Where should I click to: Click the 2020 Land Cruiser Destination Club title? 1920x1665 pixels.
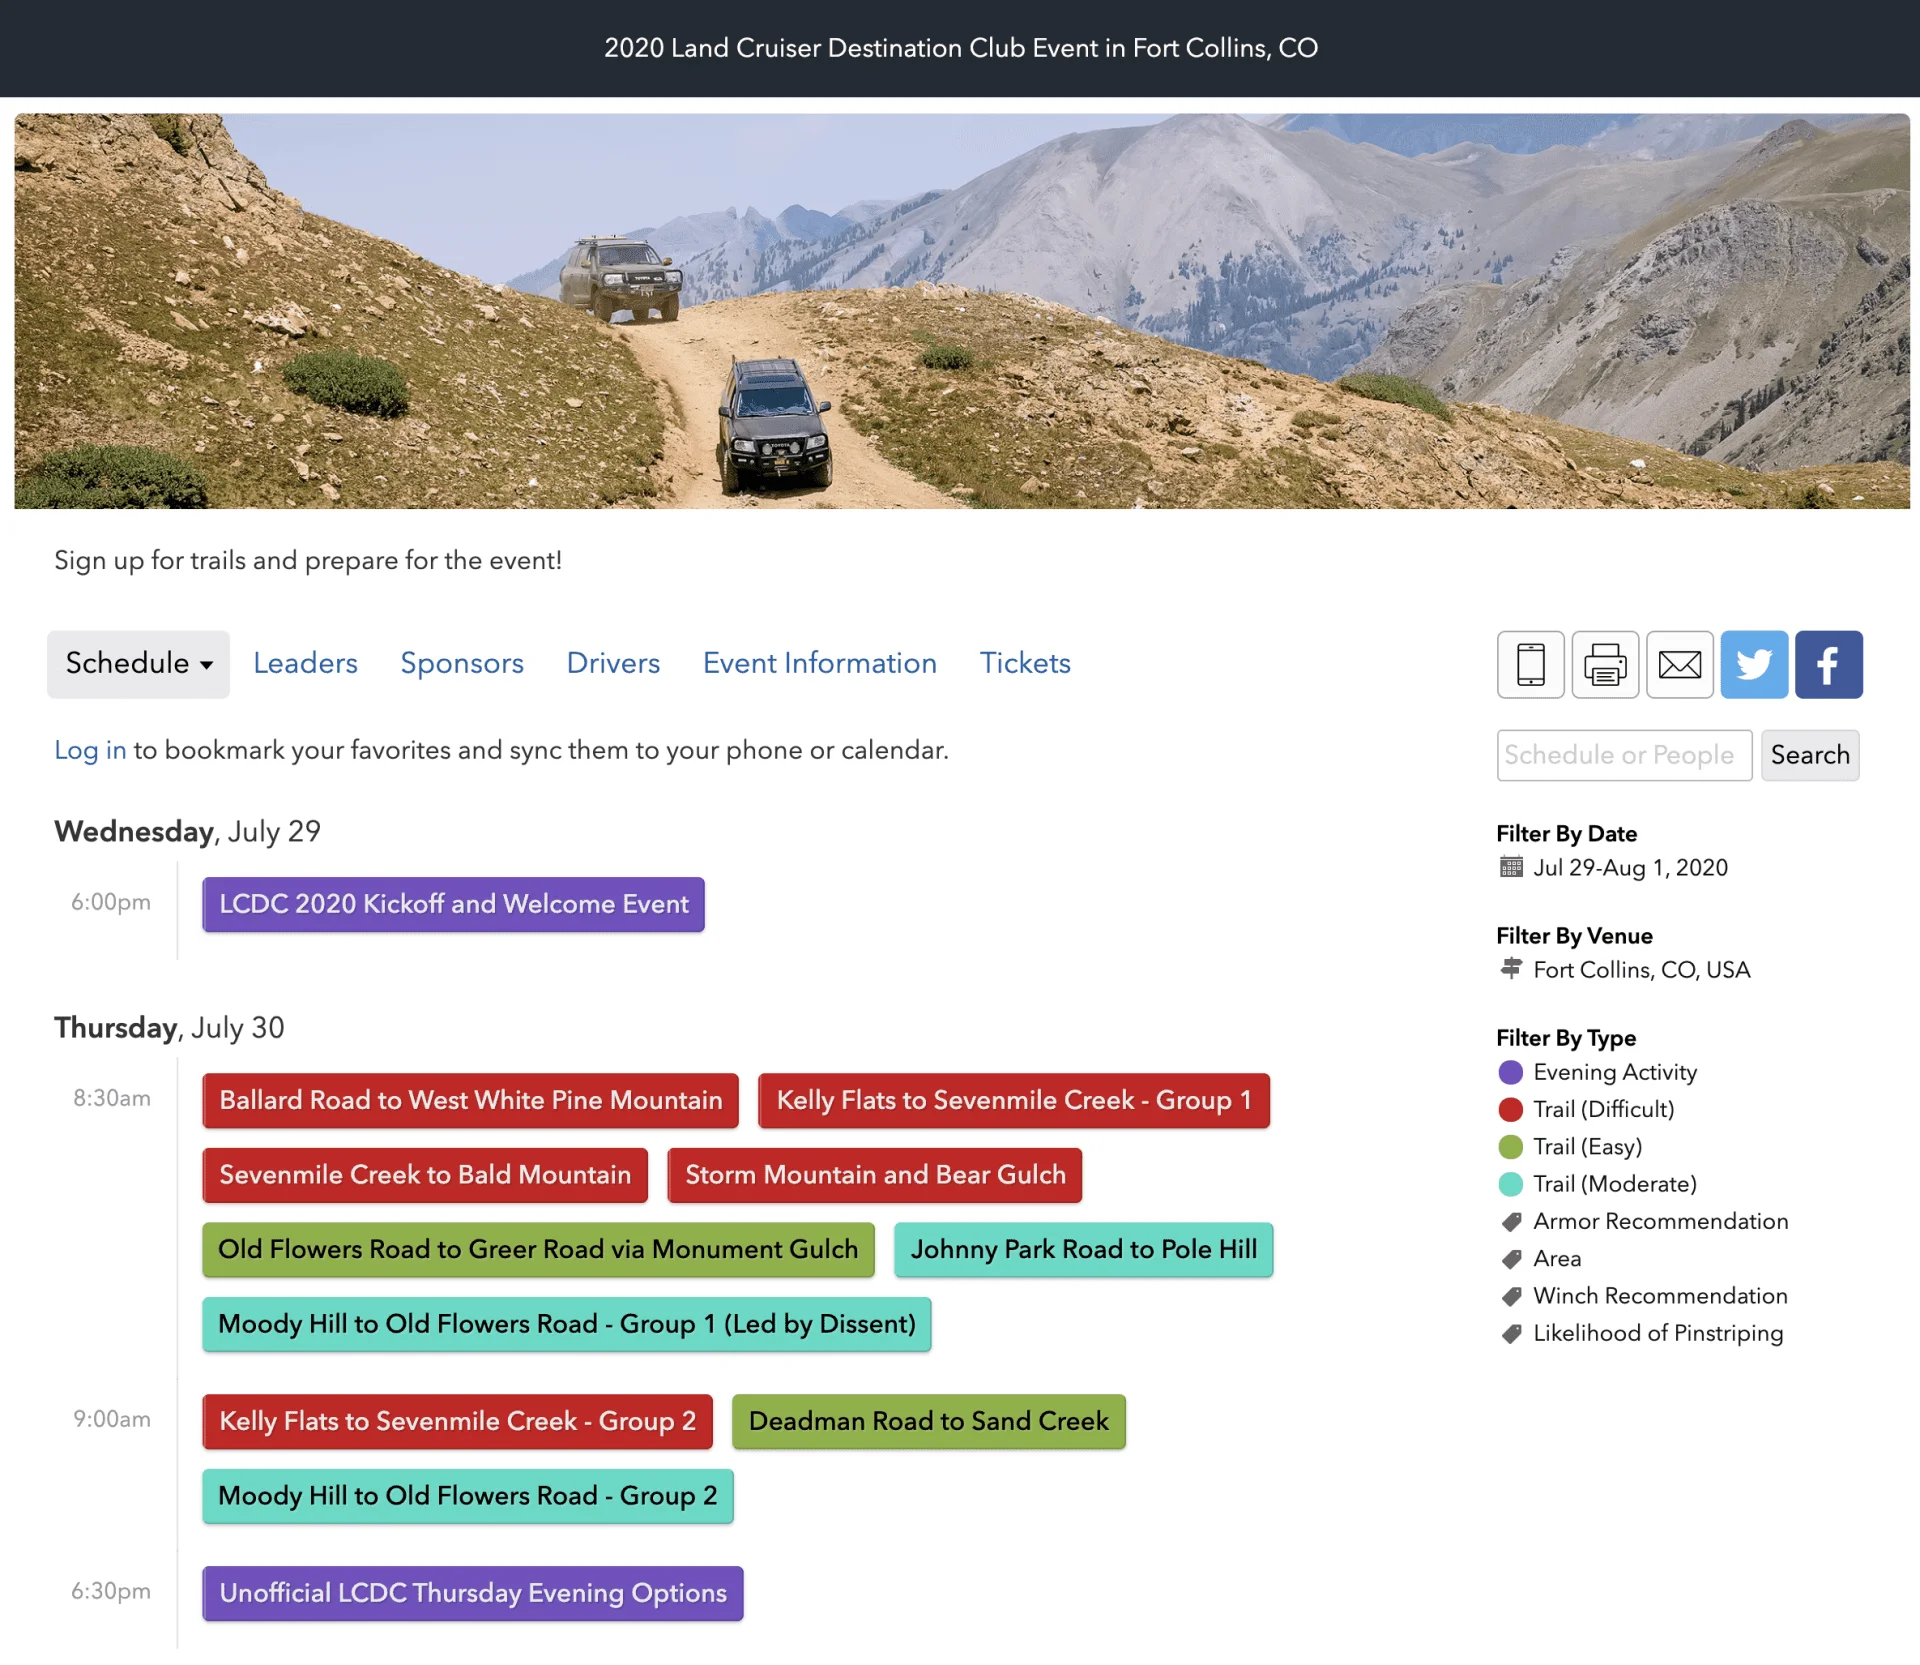961,48
